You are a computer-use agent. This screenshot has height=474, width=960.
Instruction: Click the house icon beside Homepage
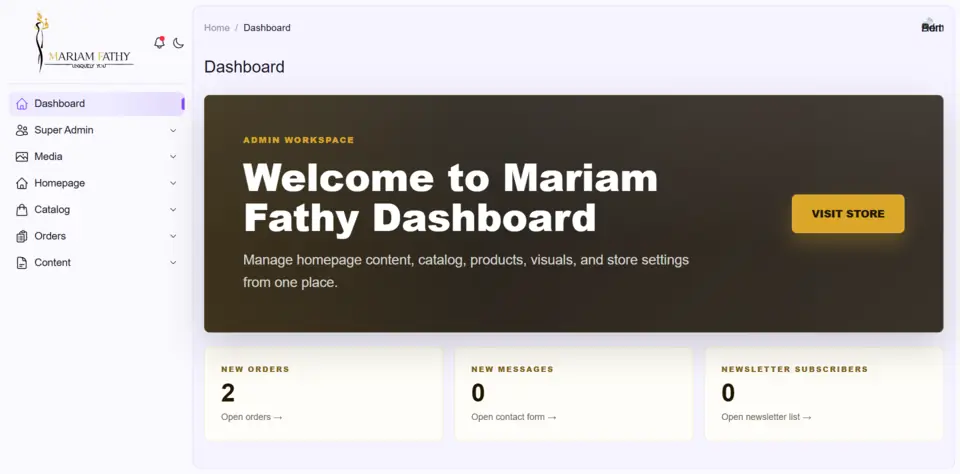pos(22,183)
